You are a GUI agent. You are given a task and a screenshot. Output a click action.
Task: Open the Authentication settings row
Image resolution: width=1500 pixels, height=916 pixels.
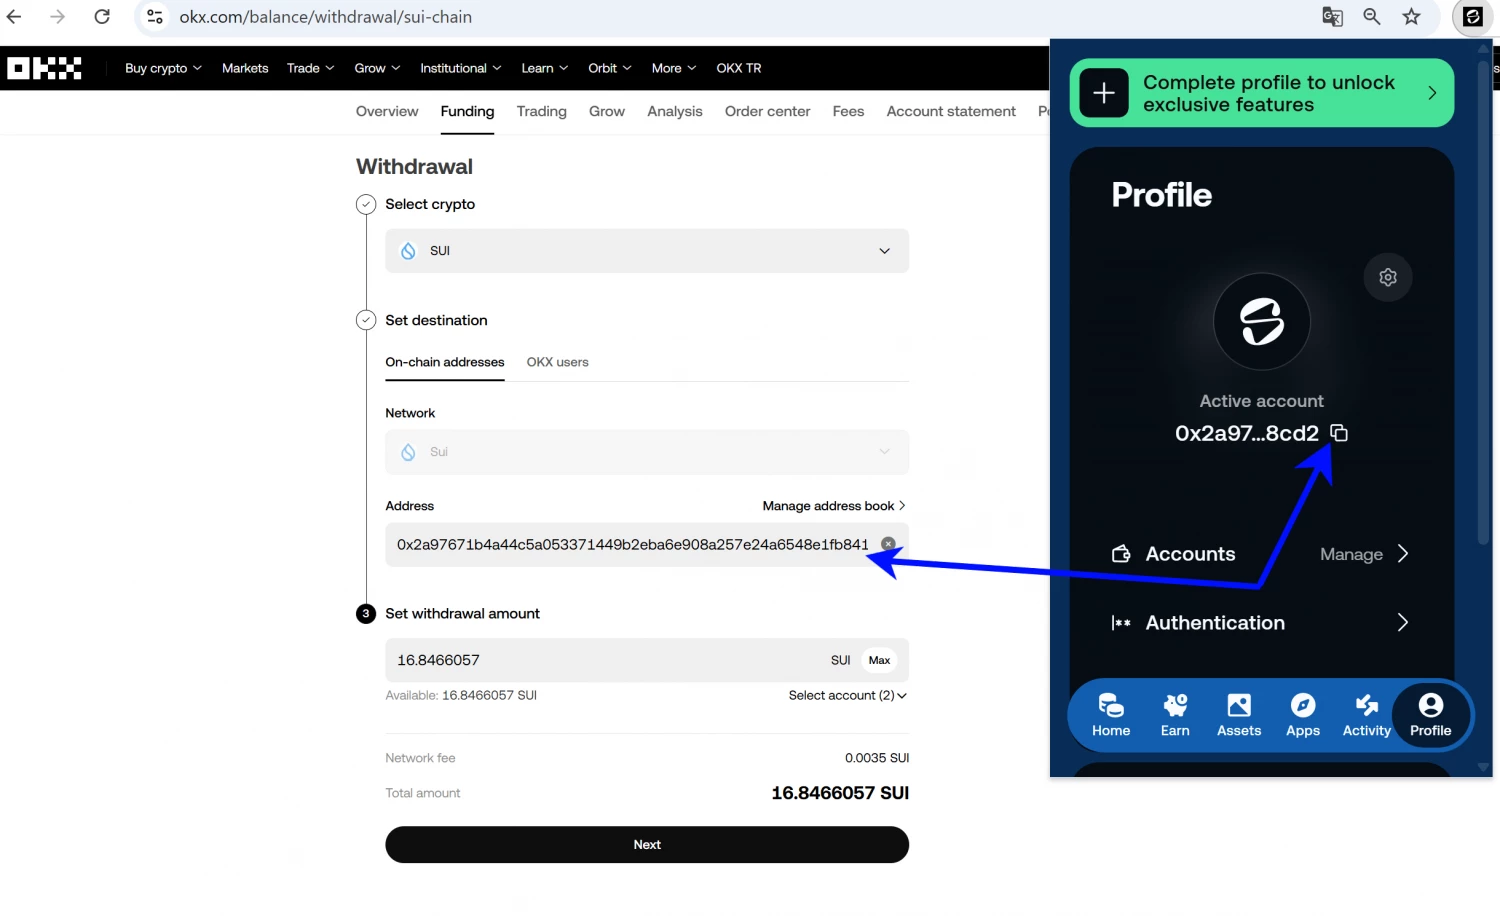tap(1261, 623)
